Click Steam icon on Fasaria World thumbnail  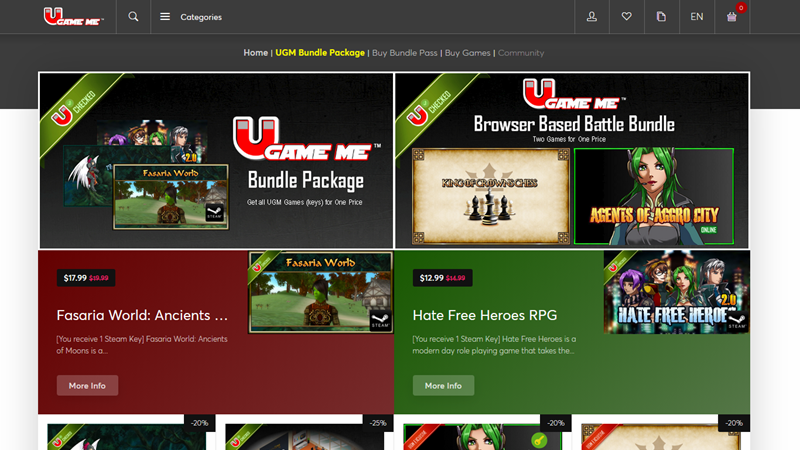tap(380, 320)
